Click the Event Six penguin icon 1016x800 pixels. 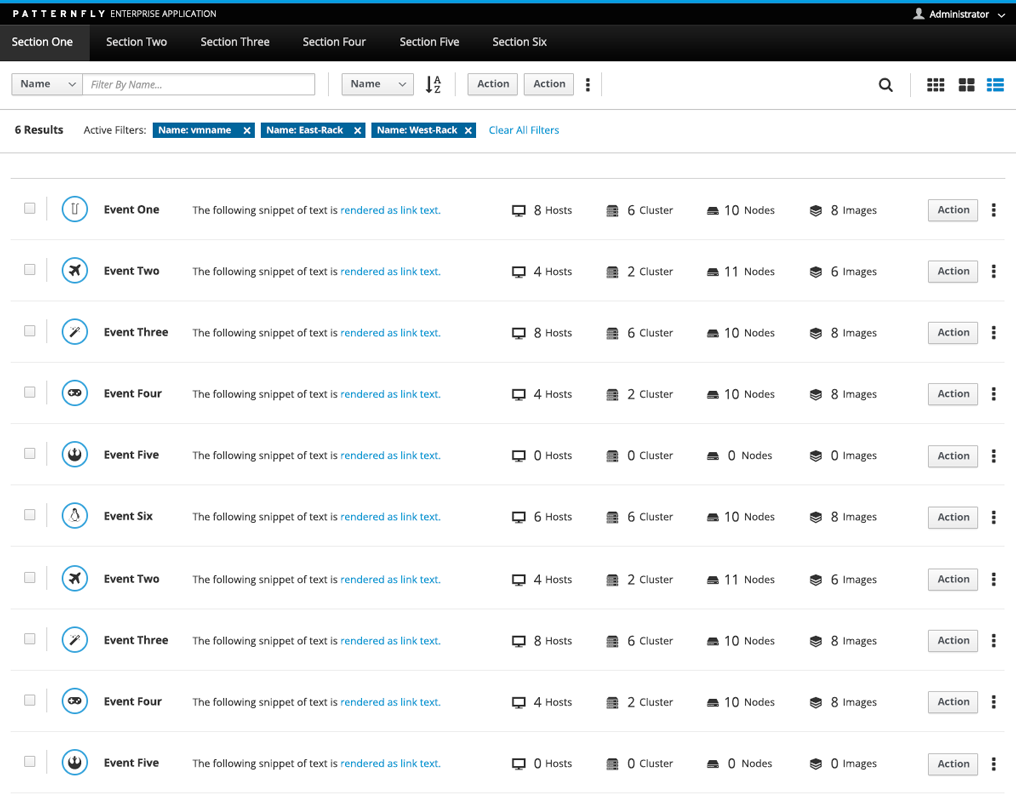(75, 516)
